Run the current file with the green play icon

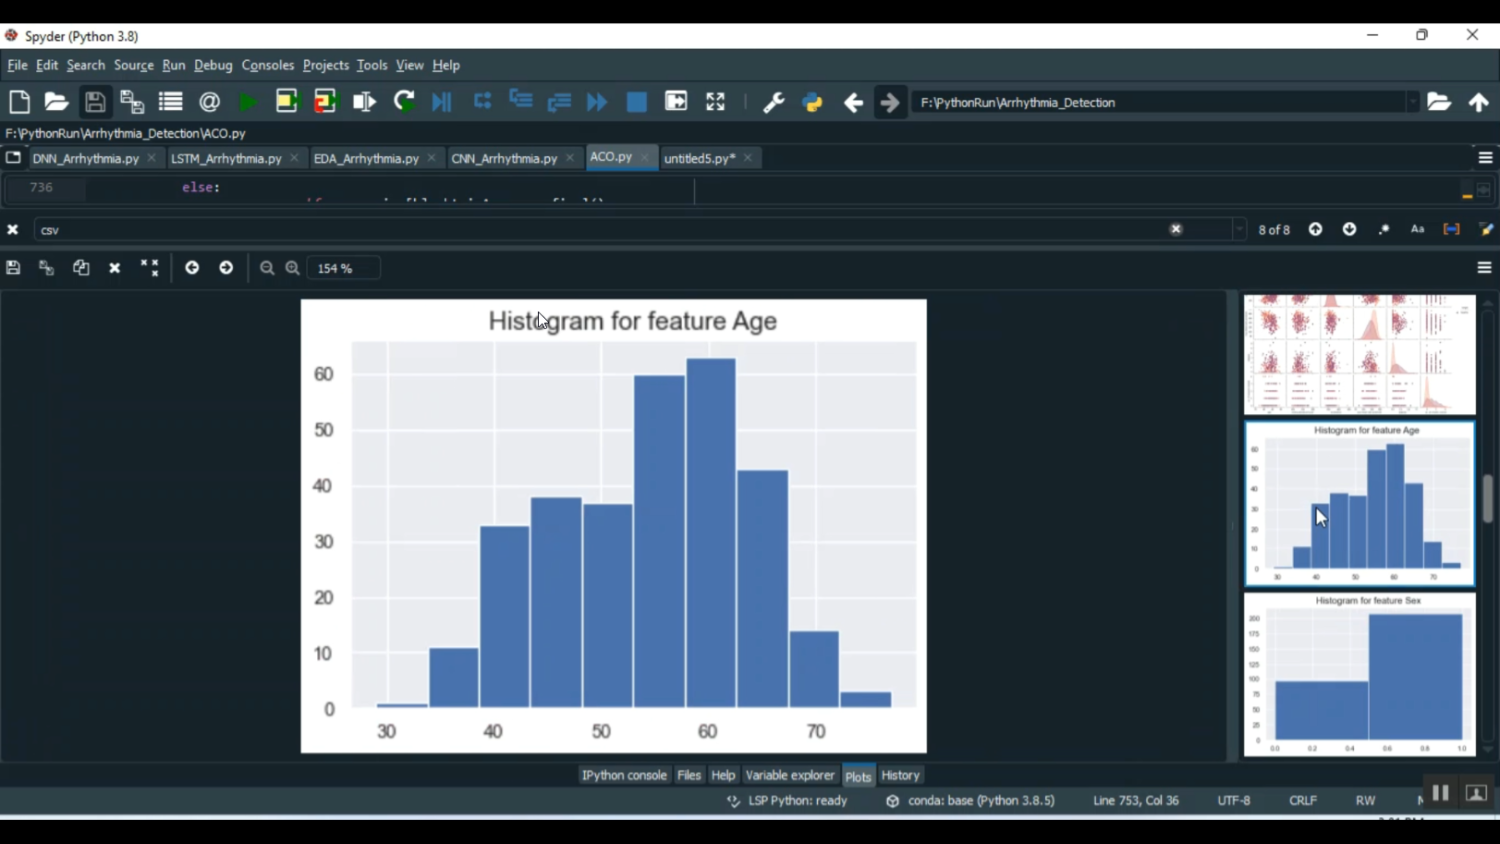[248, 102]
